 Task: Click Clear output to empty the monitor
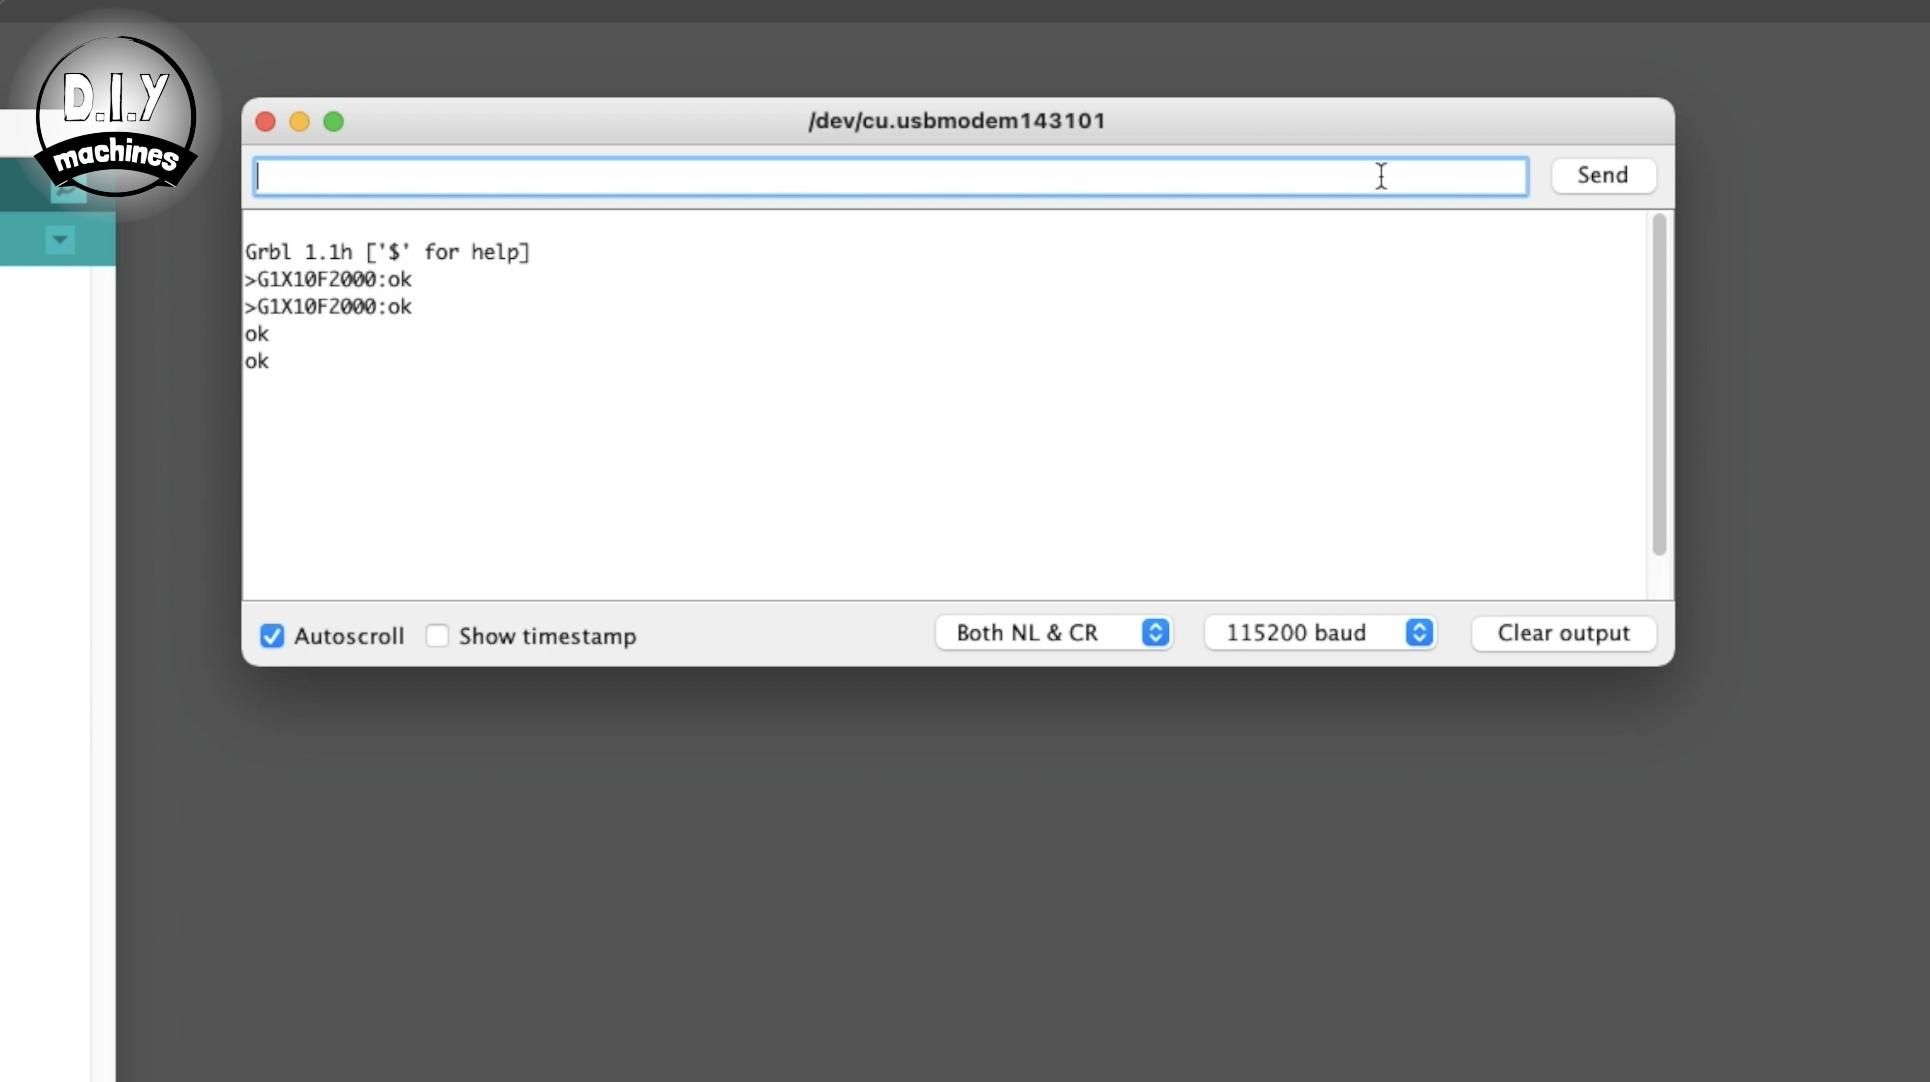[1563, 633]
